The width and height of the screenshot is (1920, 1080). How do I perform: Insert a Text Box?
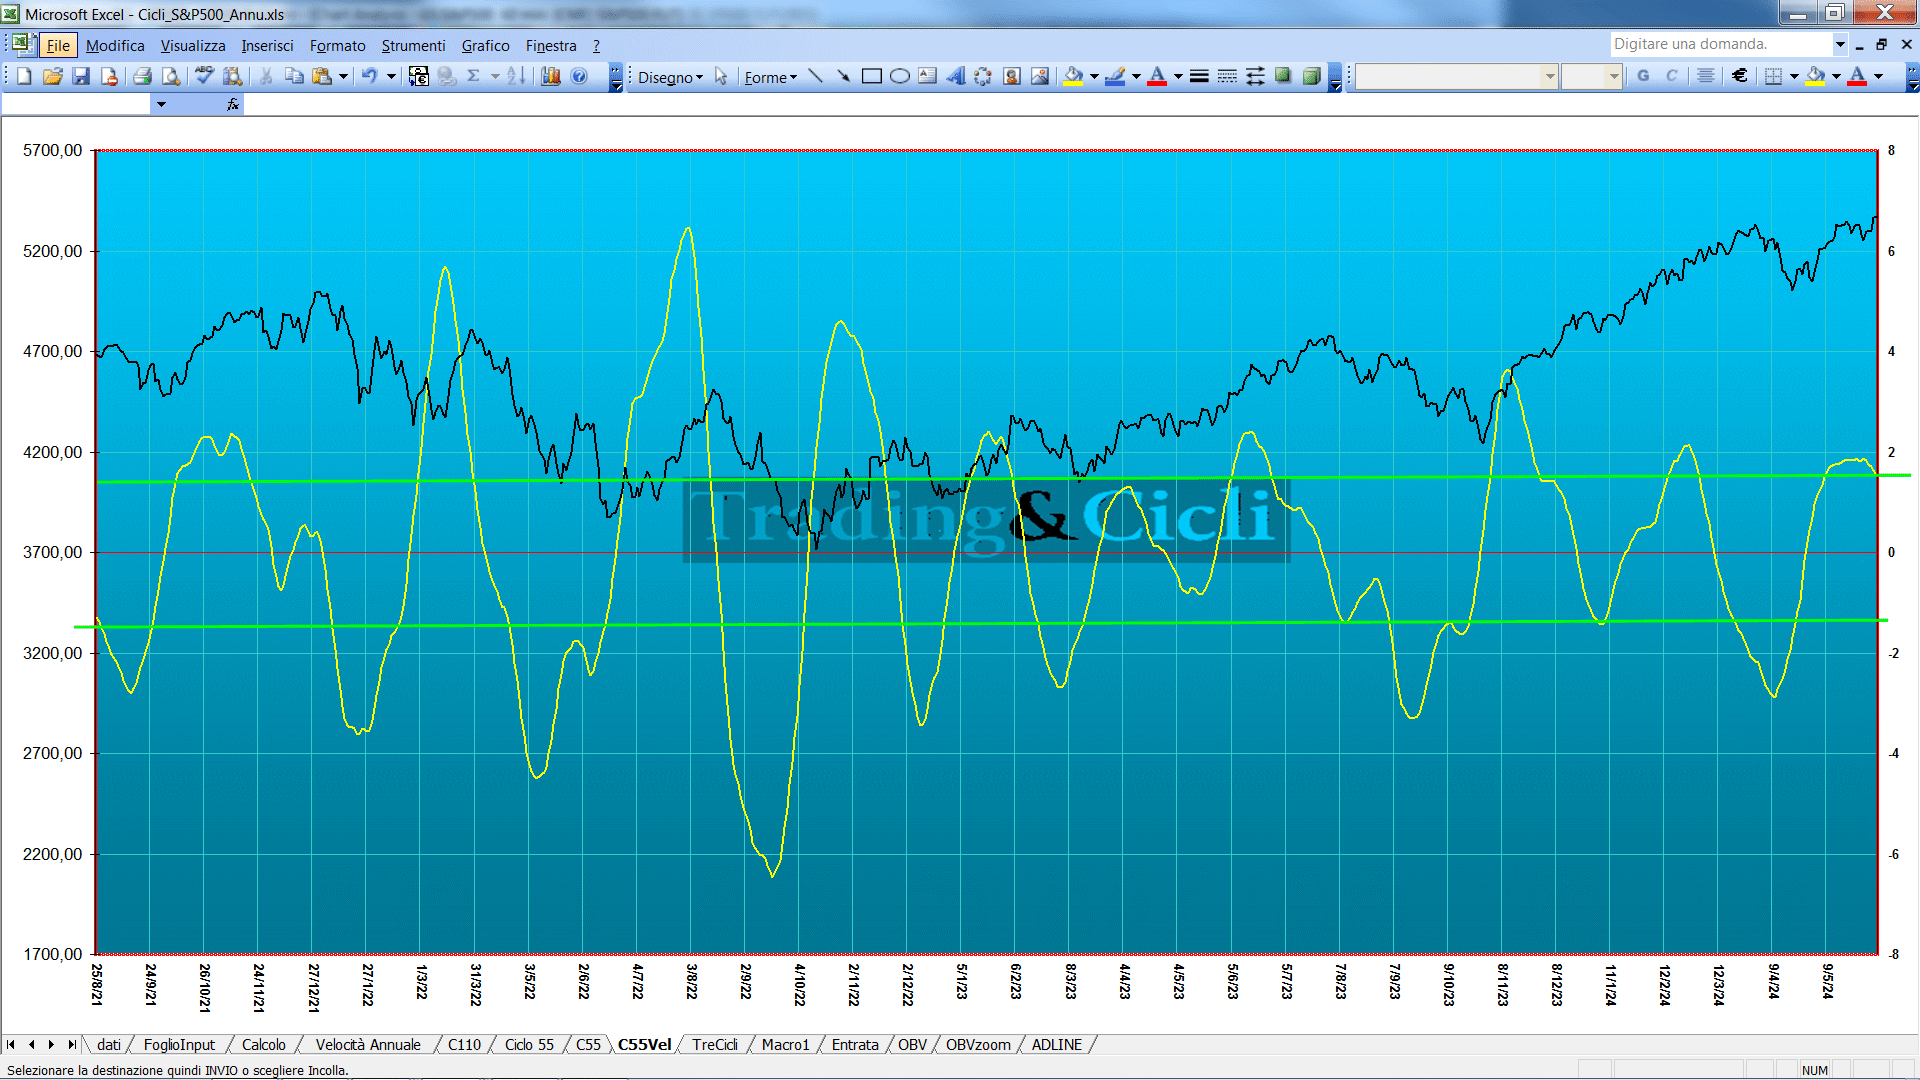tap(927, 76)
